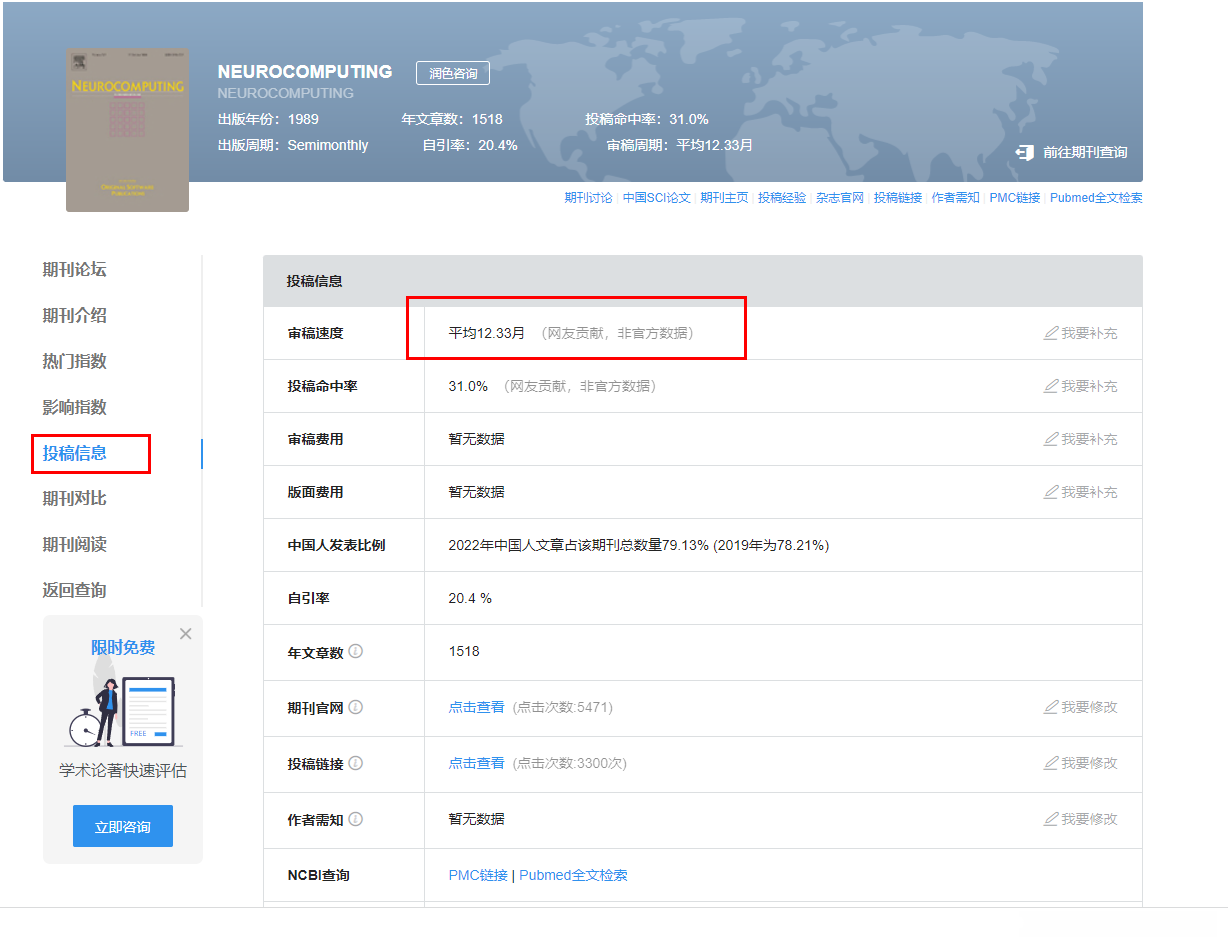Viewport: 1228px width, 945px height.
Task: Open 前往期刊查询 link in the banner
Action: pos(1085,152)
